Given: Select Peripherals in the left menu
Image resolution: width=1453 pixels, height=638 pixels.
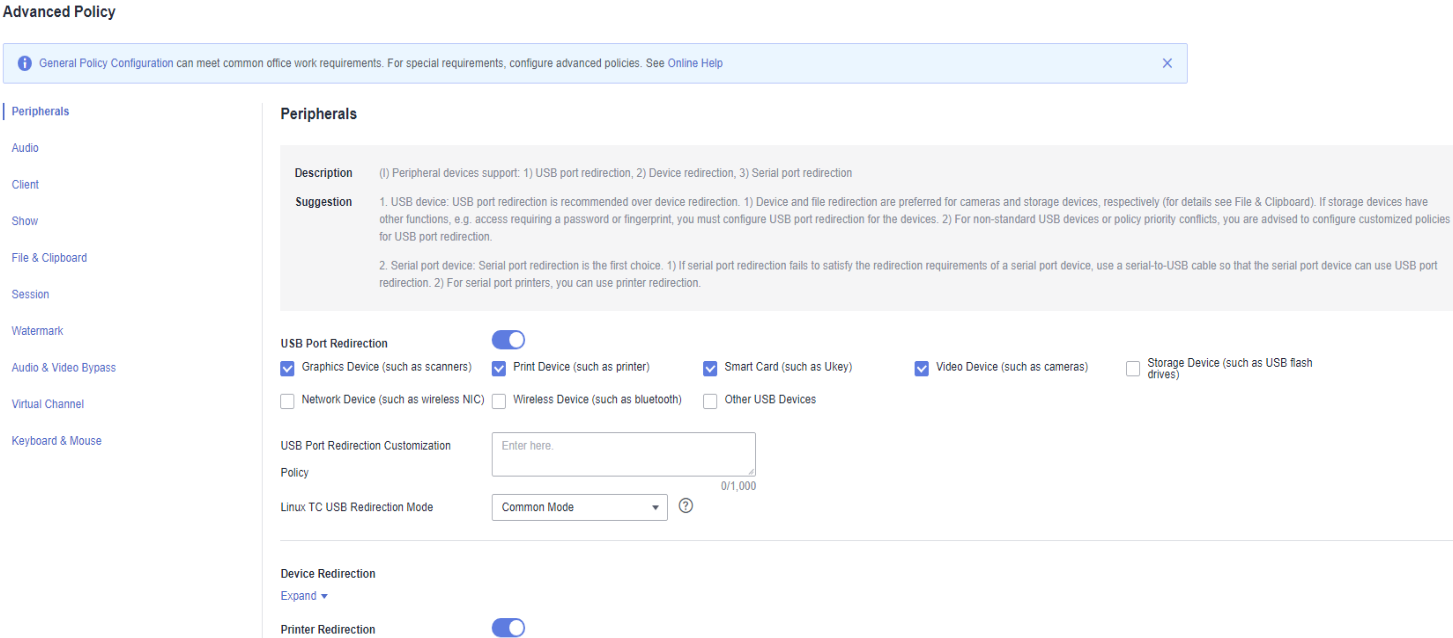Looking at the screenshot, I should [40, 111].
